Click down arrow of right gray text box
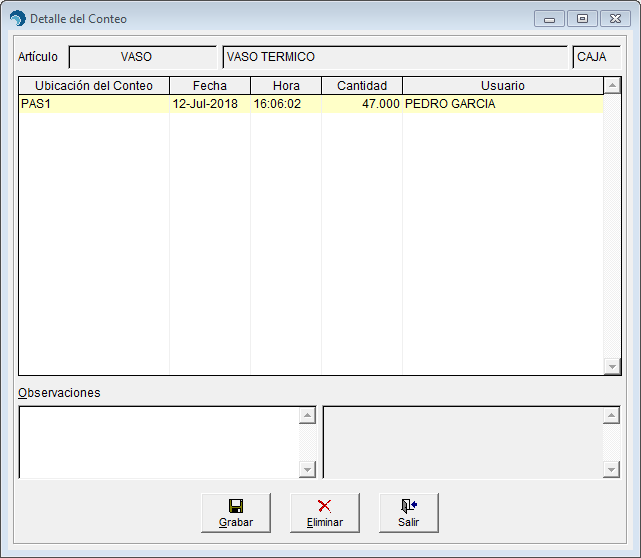The width and height of the screenshot is (641, 558). tap(611, 469)
